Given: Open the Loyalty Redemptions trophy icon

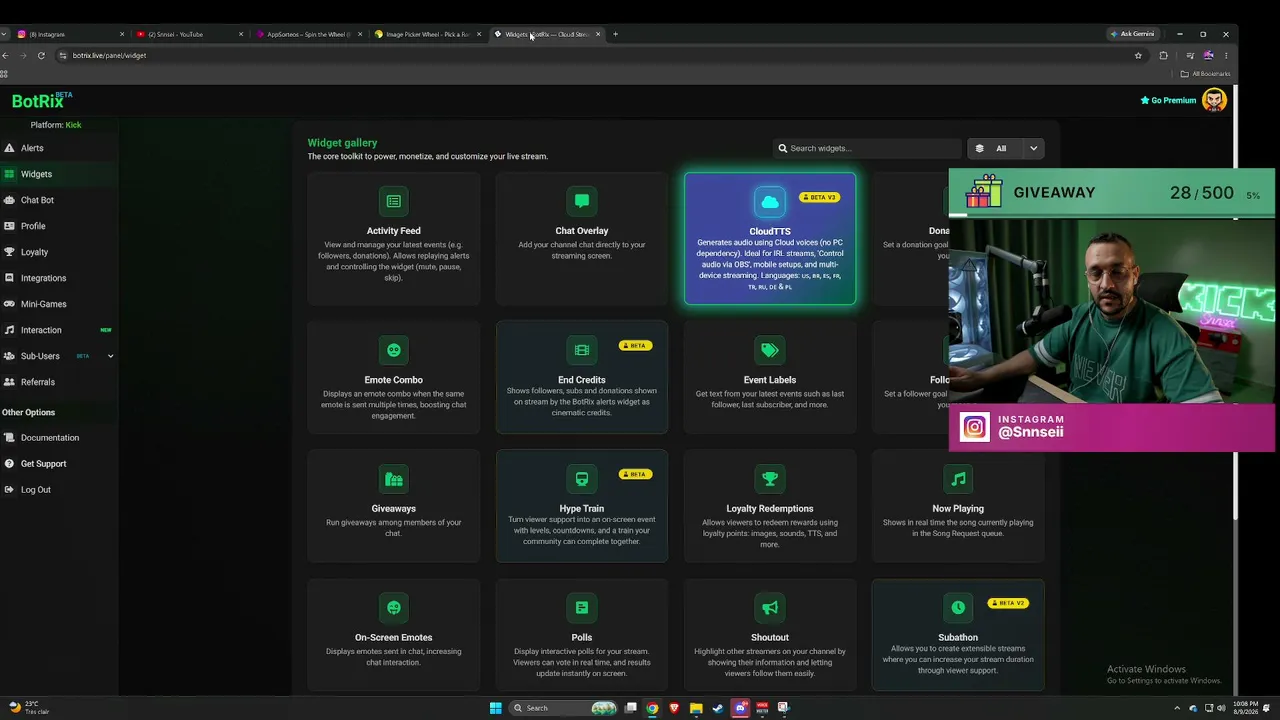Looking at the screenshot, I should (x=770, y=479).
